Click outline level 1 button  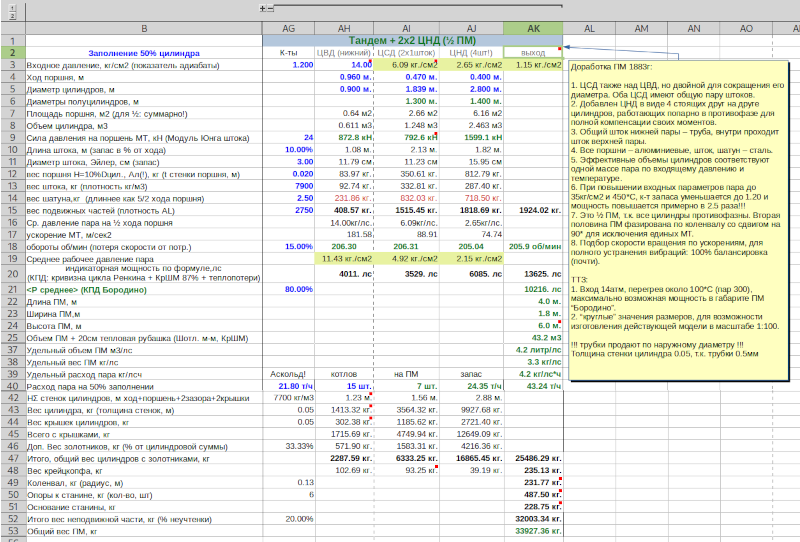[x=13, y=8]
